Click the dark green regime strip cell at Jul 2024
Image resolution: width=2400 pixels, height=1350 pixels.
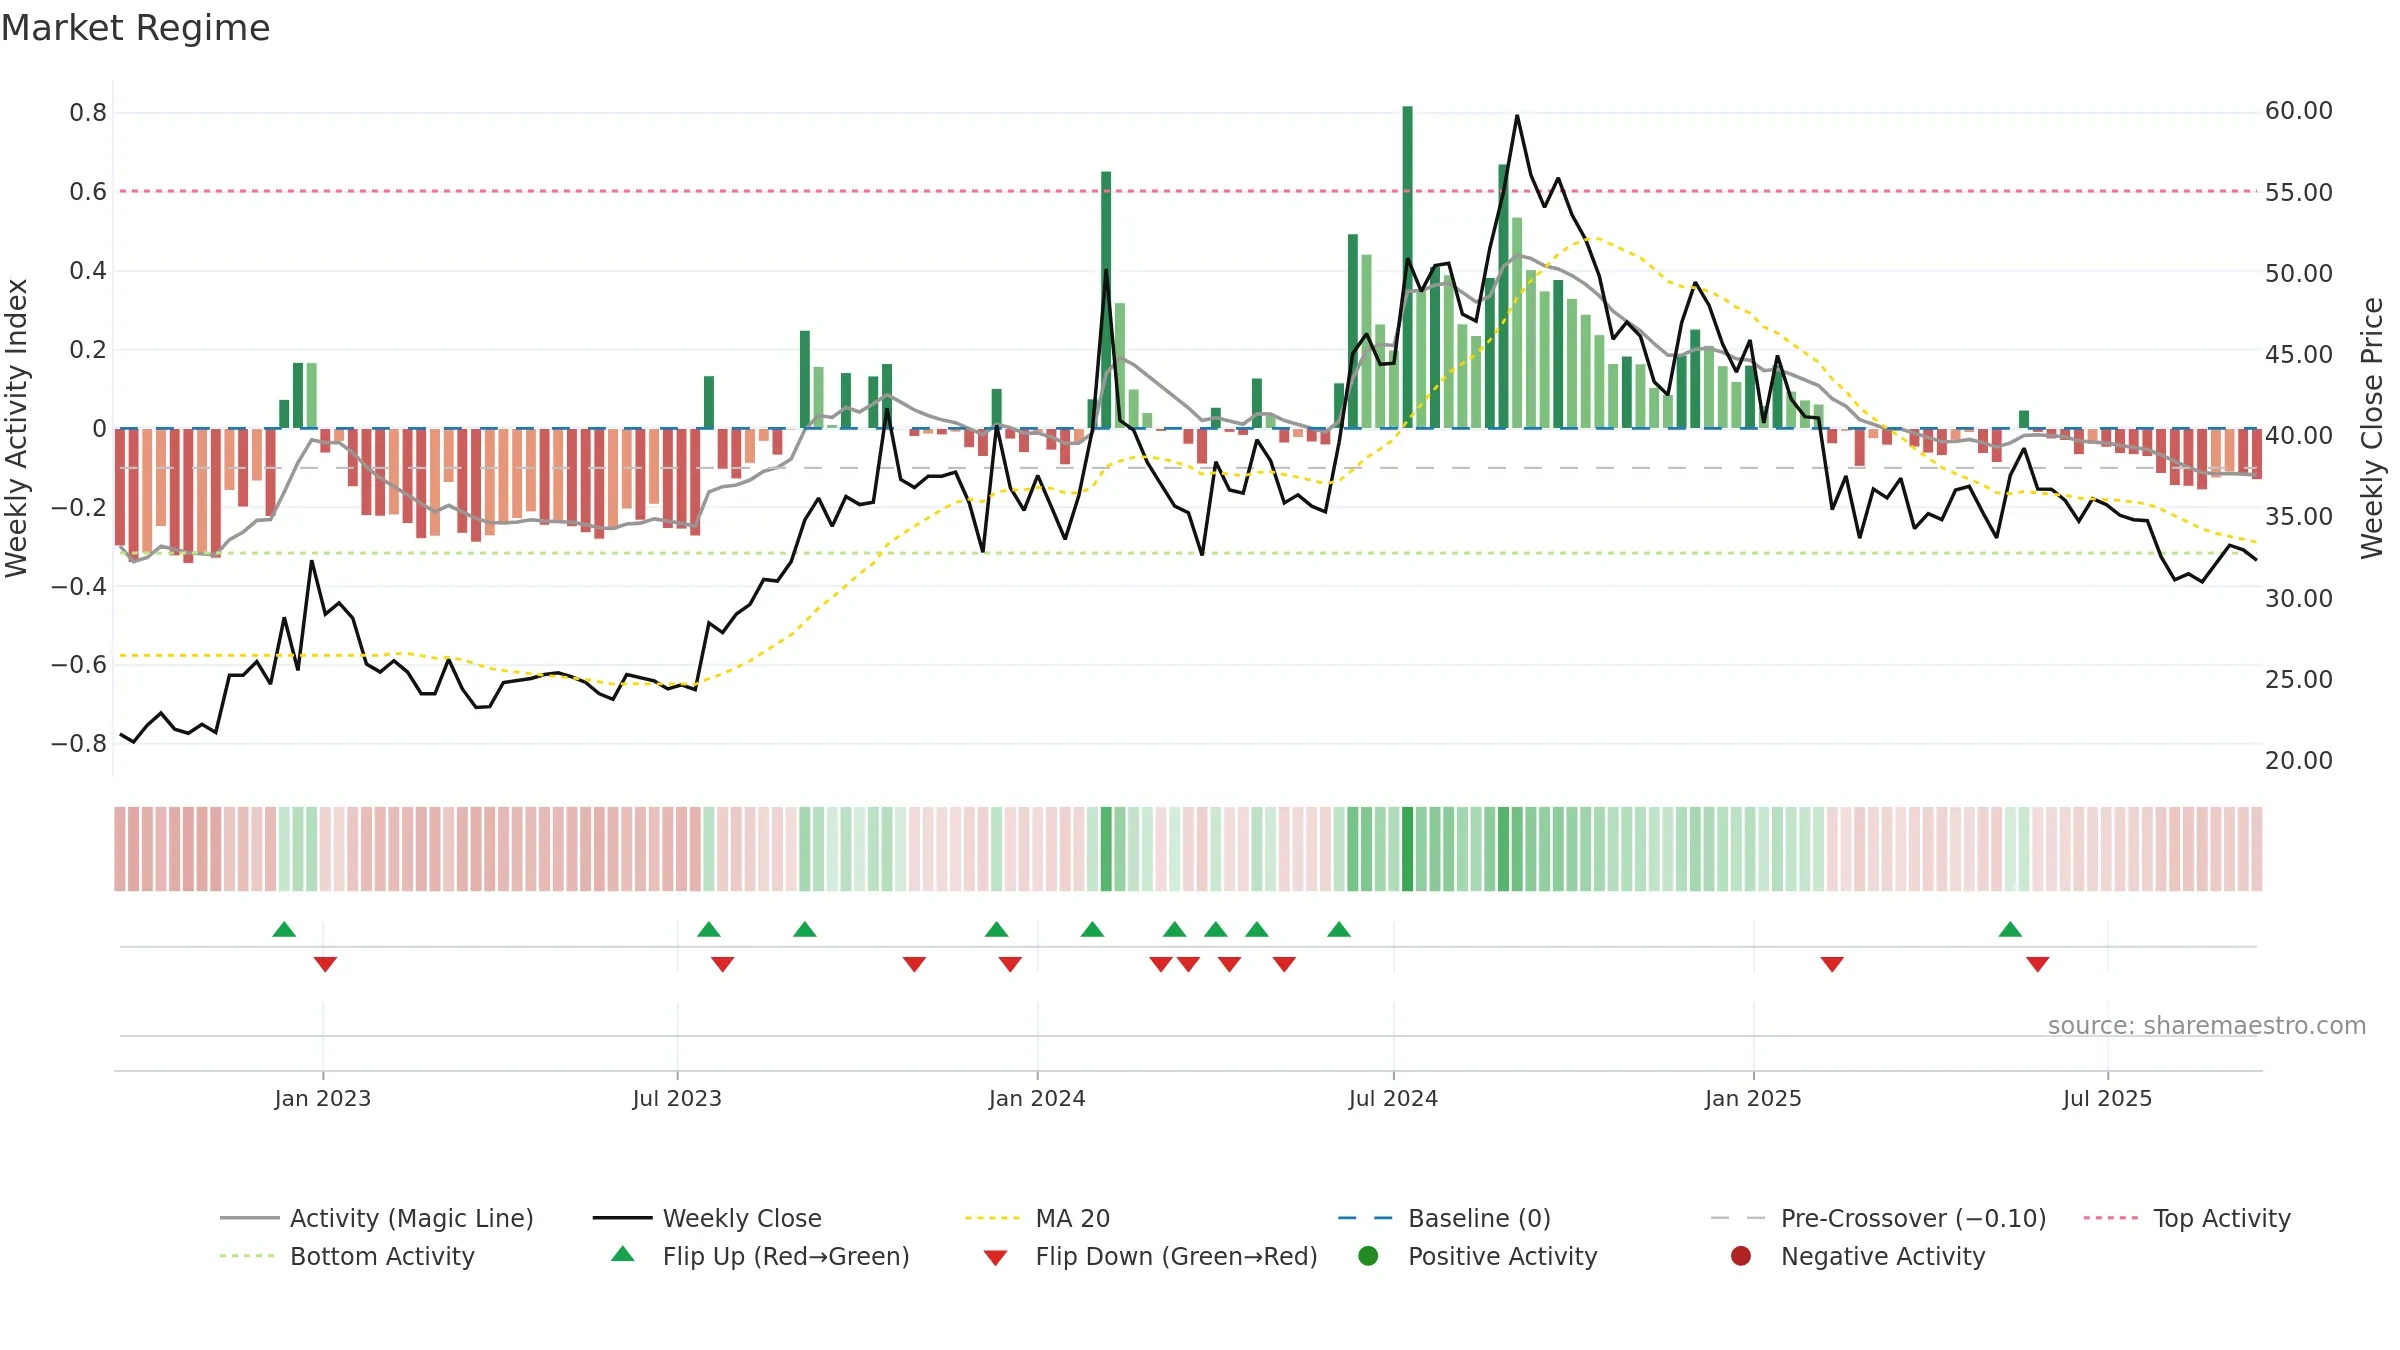click(x=1408, y=849)
